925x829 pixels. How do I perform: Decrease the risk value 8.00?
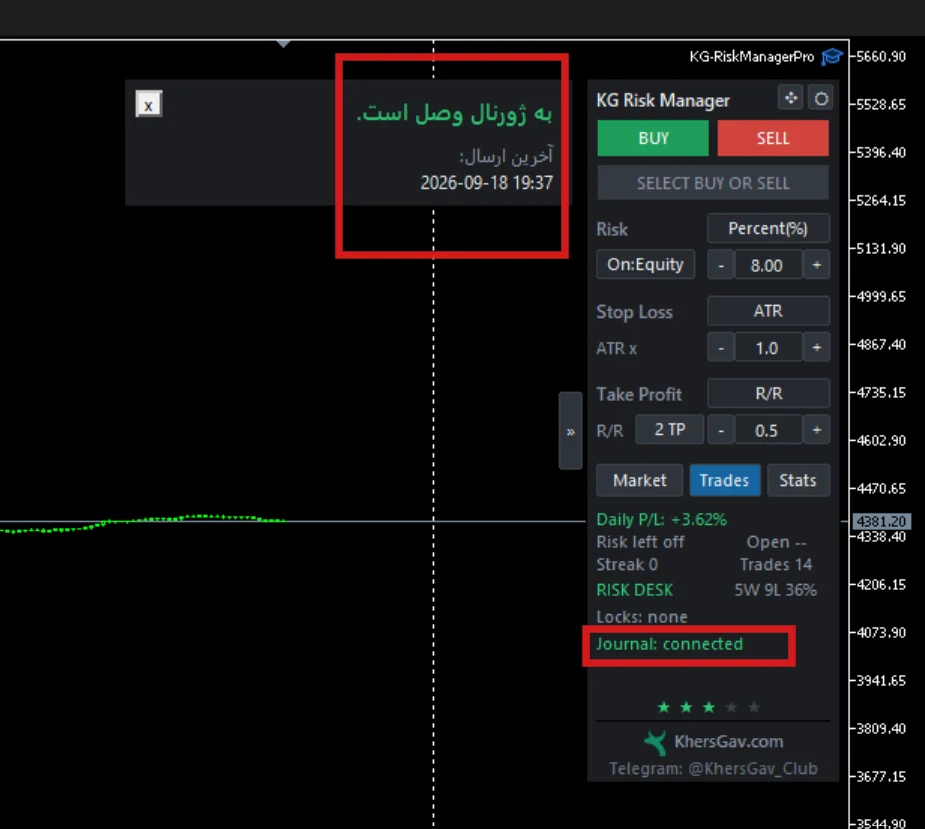pyautogui.click(x=721, y=265)
